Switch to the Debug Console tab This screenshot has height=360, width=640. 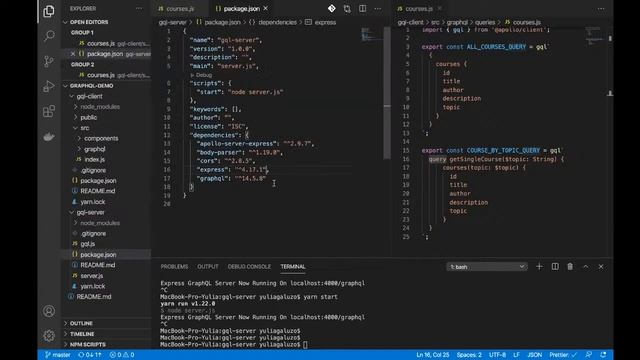click(x=249, y=267)
